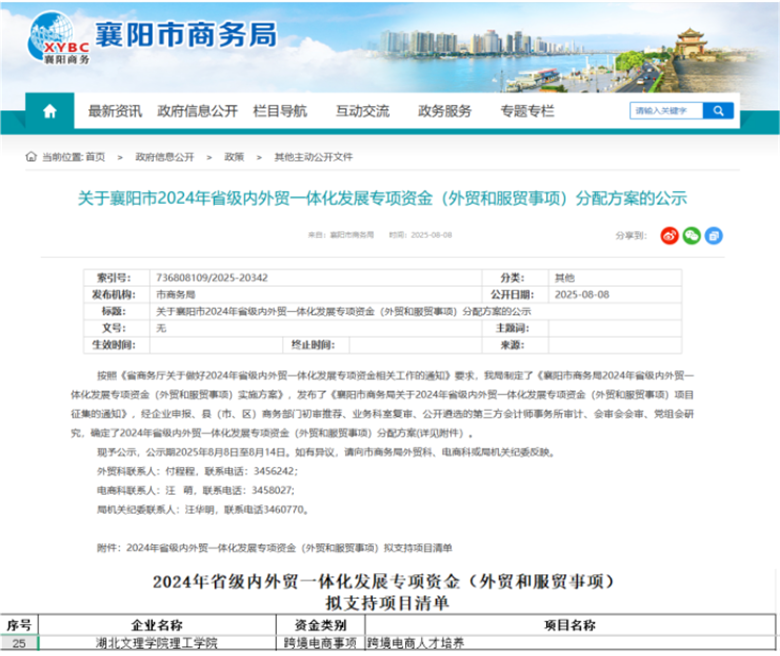The height and width of the screenshot is (656, 780).
Task: Go to 政务服务 section
Action: click(444, 111)
